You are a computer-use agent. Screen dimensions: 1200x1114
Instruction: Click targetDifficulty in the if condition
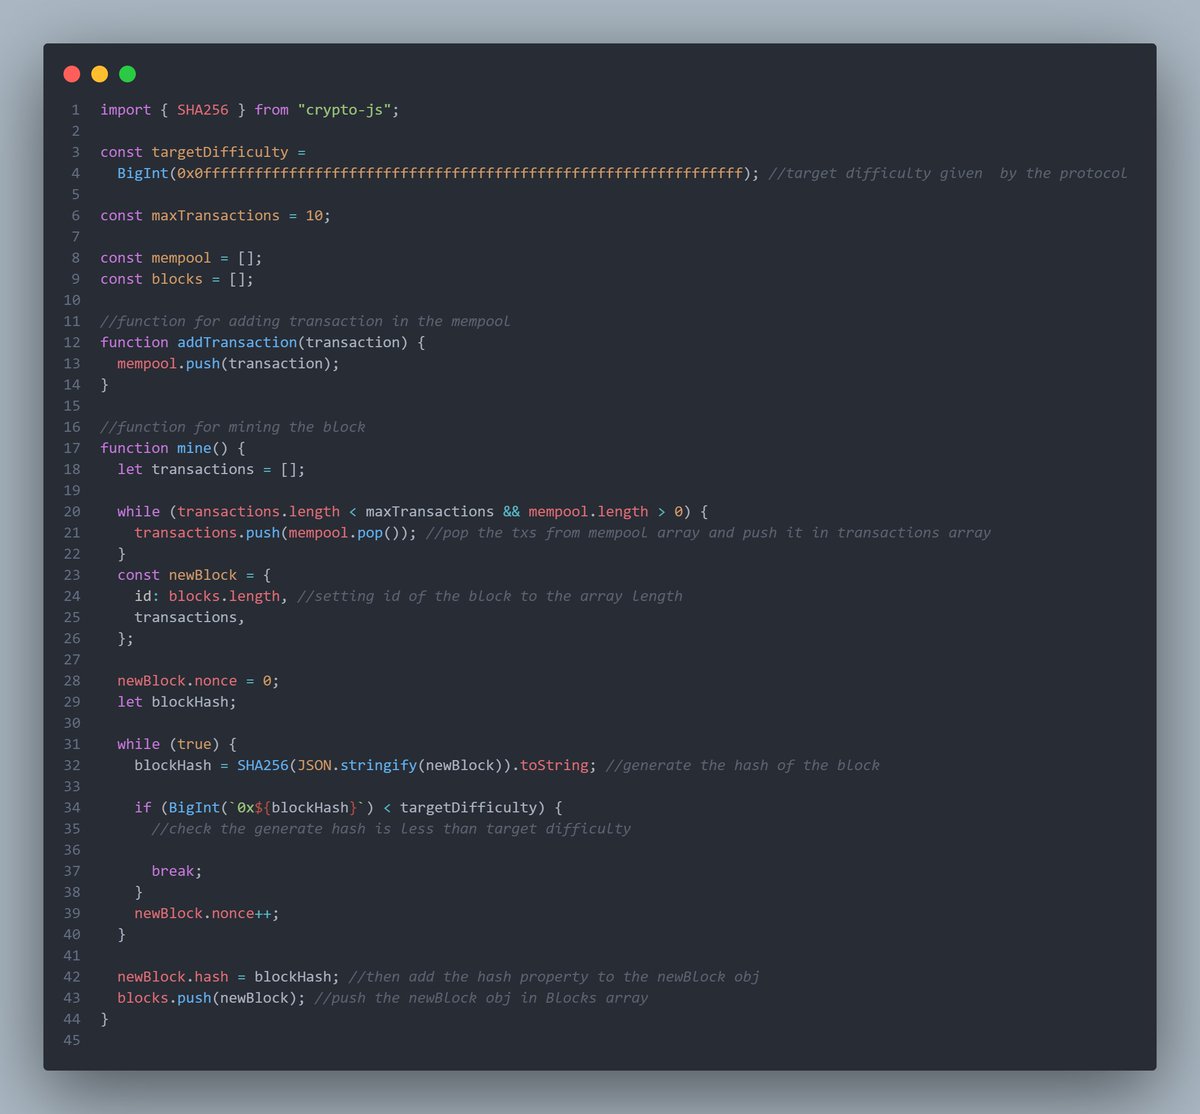(468, 807)
